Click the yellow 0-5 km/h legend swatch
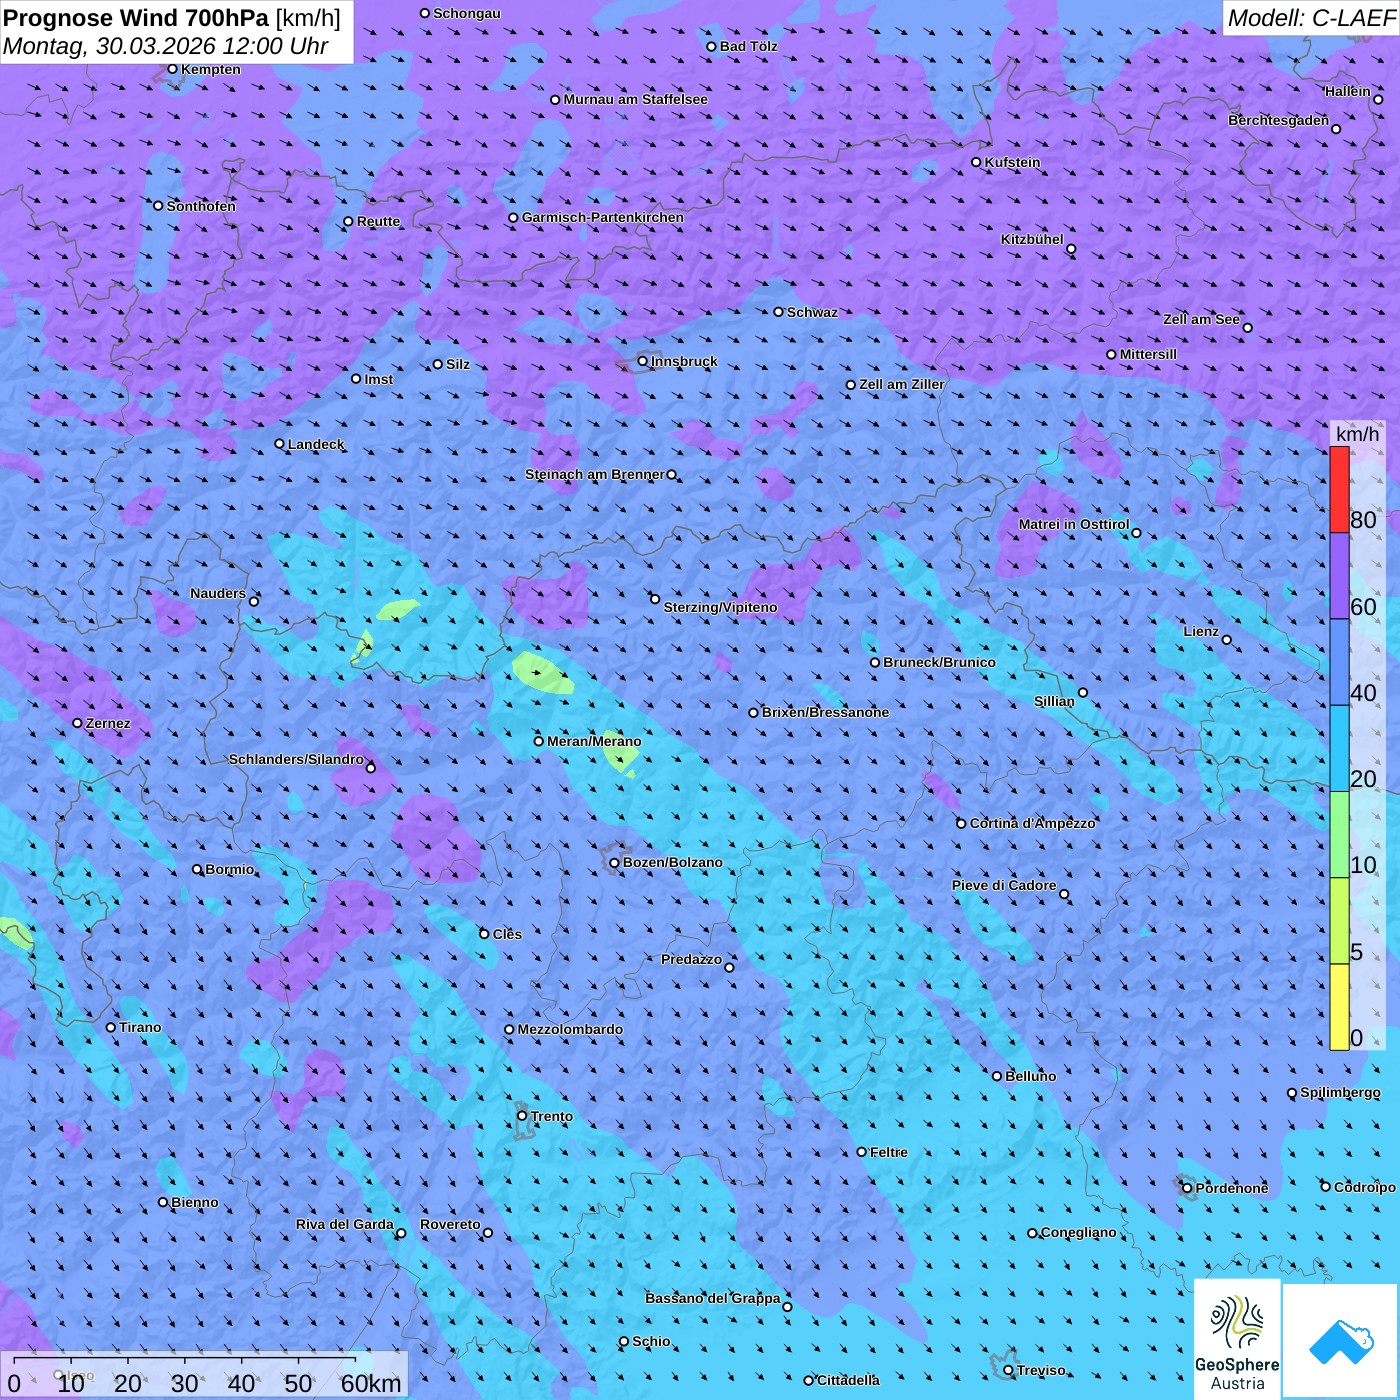The image size is (1400, 1400). (x=1339, y=1007)
